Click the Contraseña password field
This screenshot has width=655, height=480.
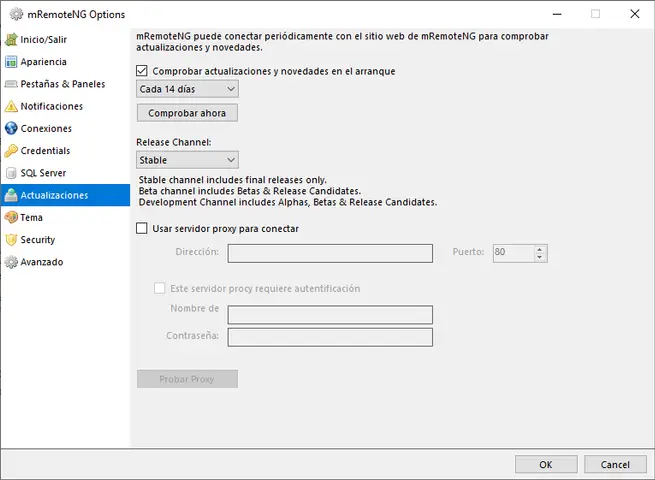coord(330,337)
